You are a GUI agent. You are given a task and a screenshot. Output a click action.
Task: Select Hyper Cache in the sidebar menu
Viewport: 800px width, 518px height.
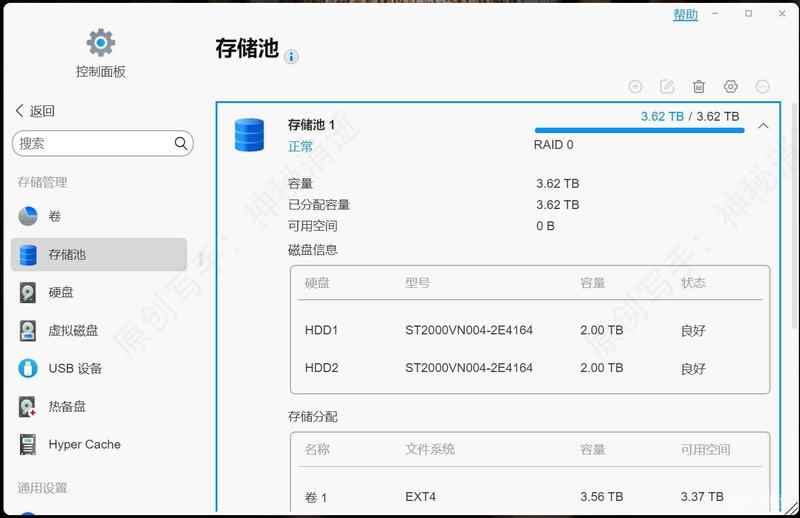99,444
